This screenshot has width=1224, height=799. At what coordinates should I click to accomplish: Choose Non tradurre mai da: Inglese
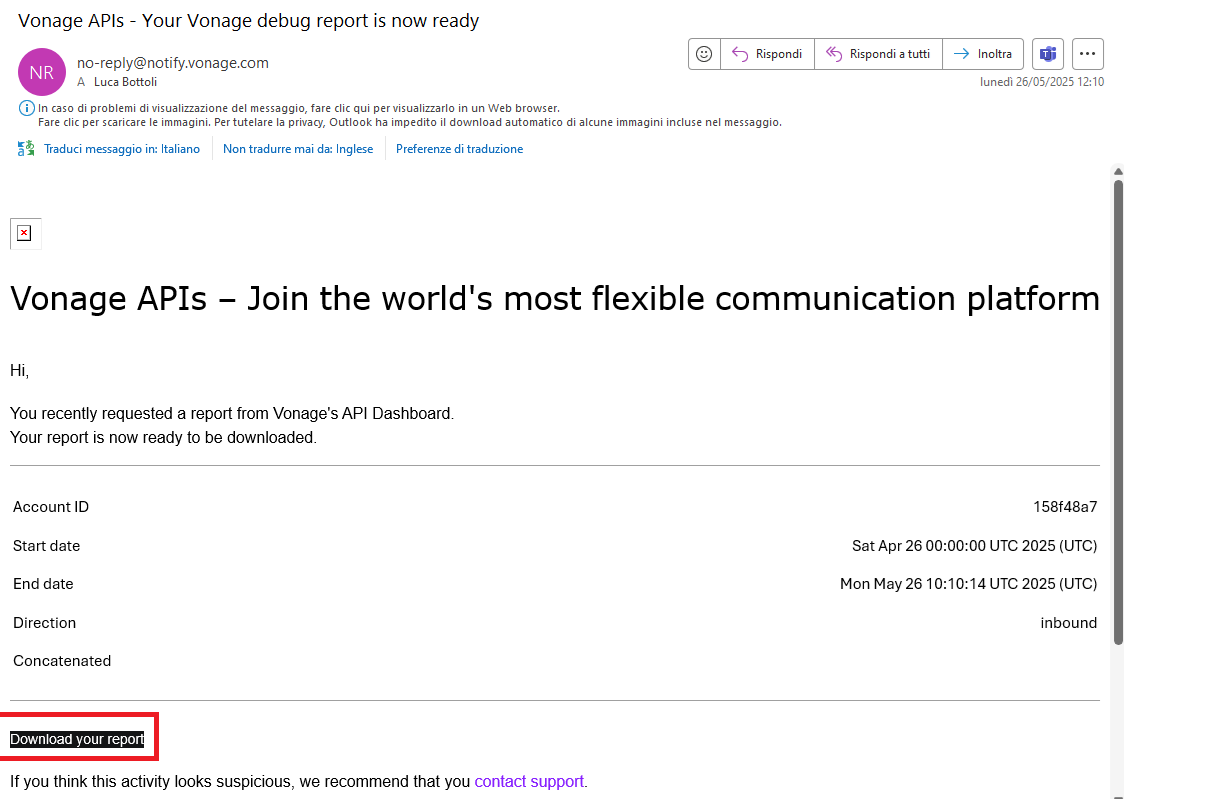click(298, 149)
